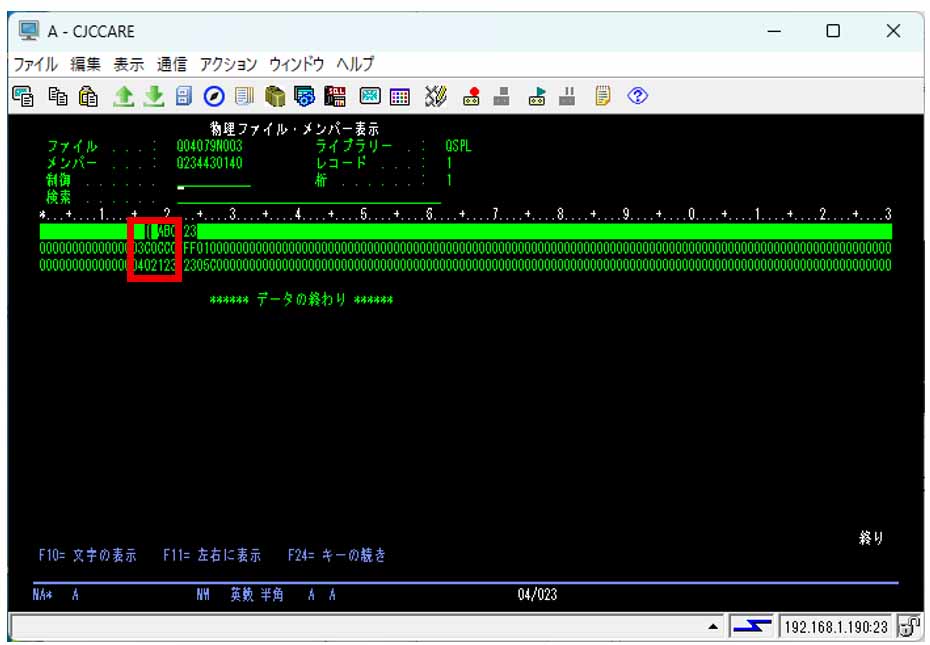Click the 制御 input field
The height and width of the screenshot is (645, 930).
pos(214,182)
